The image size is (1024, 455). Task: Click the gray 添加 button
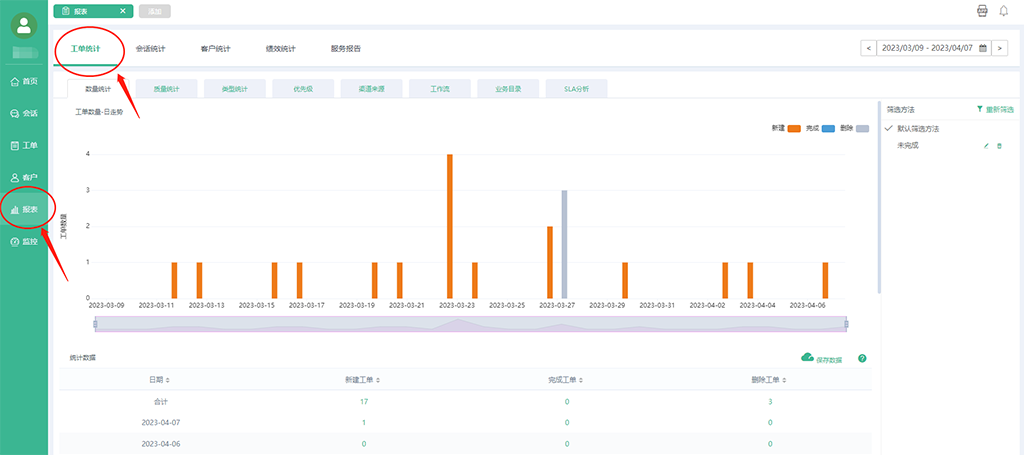155,11
